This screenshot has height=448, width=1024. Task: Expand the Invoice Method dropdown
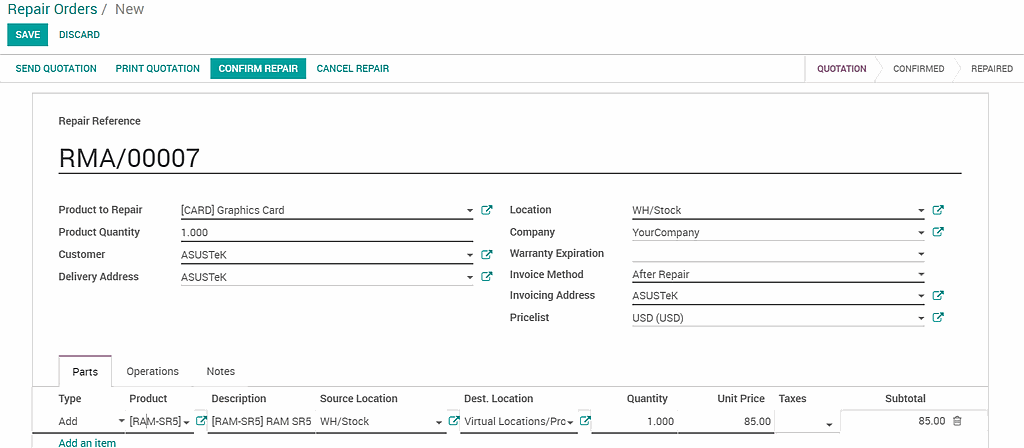pos(920,275)
